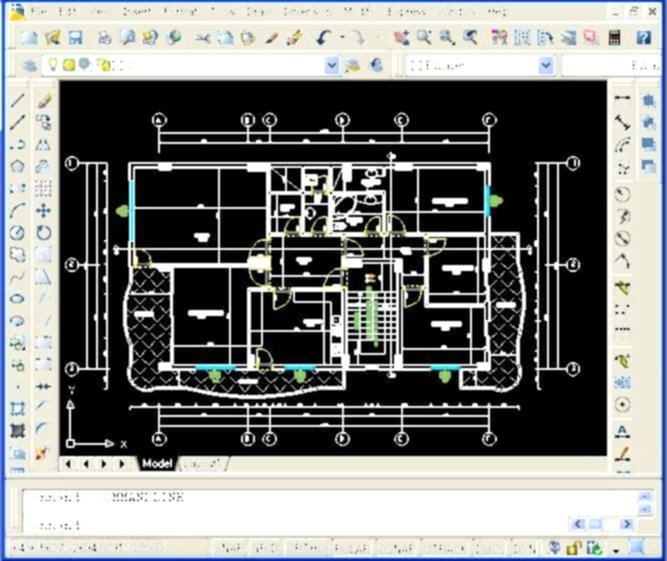Click in the command line input area
Viewport: 667px width, 561px height.
[300, 524]
